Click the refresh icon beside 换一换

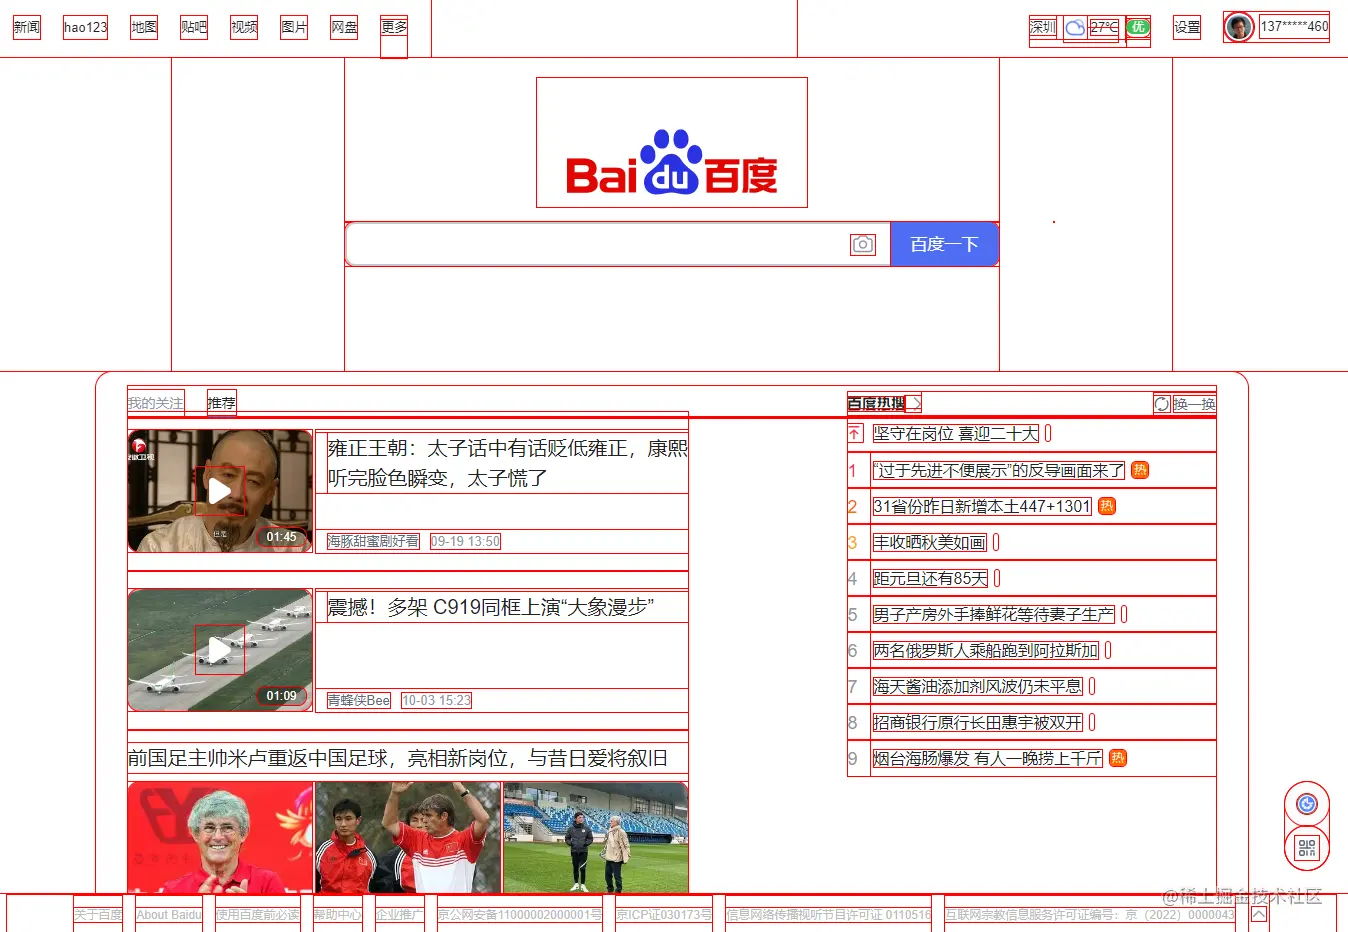[x=1162, y=404]
